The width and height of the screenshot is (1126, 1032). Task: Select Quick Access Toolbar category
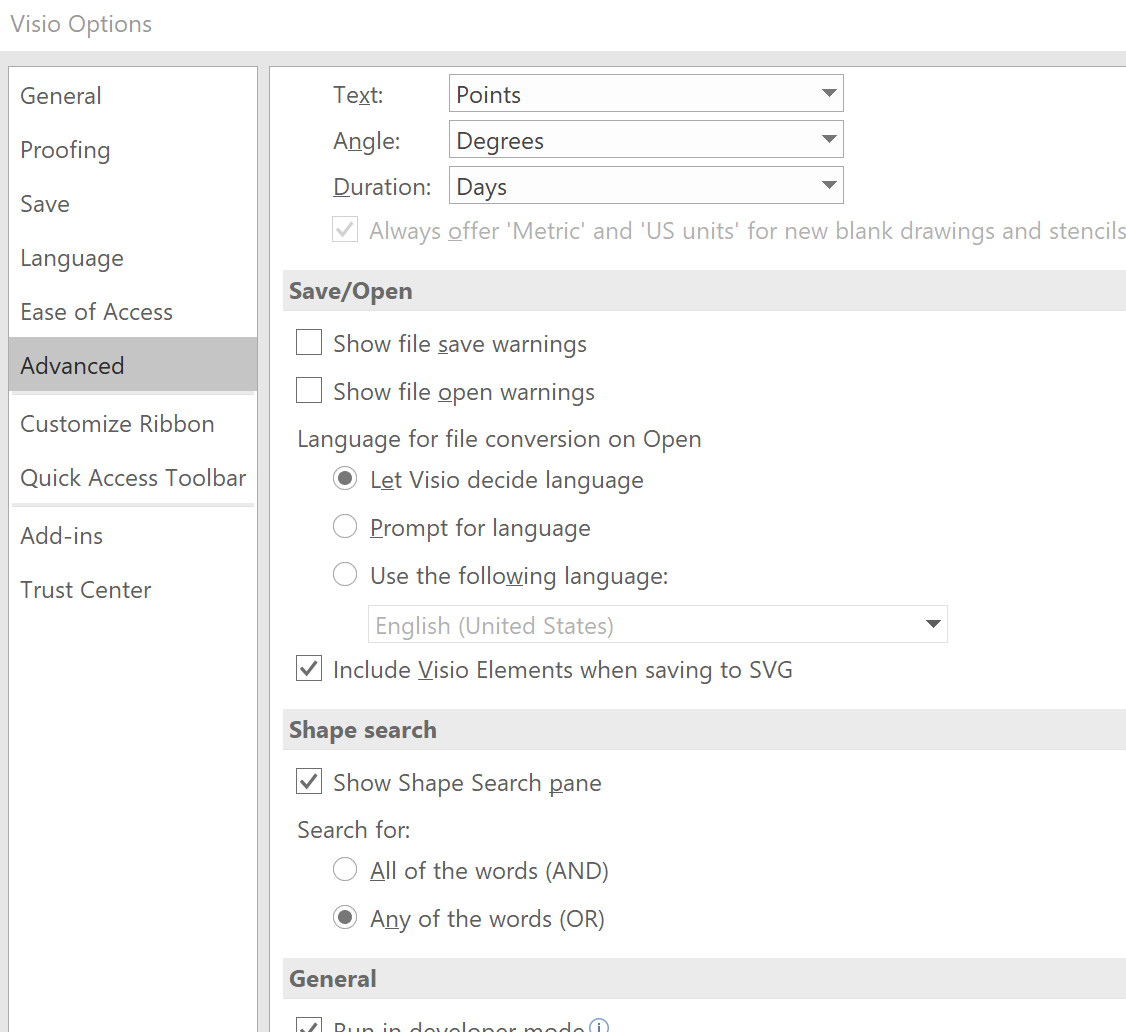133,478
